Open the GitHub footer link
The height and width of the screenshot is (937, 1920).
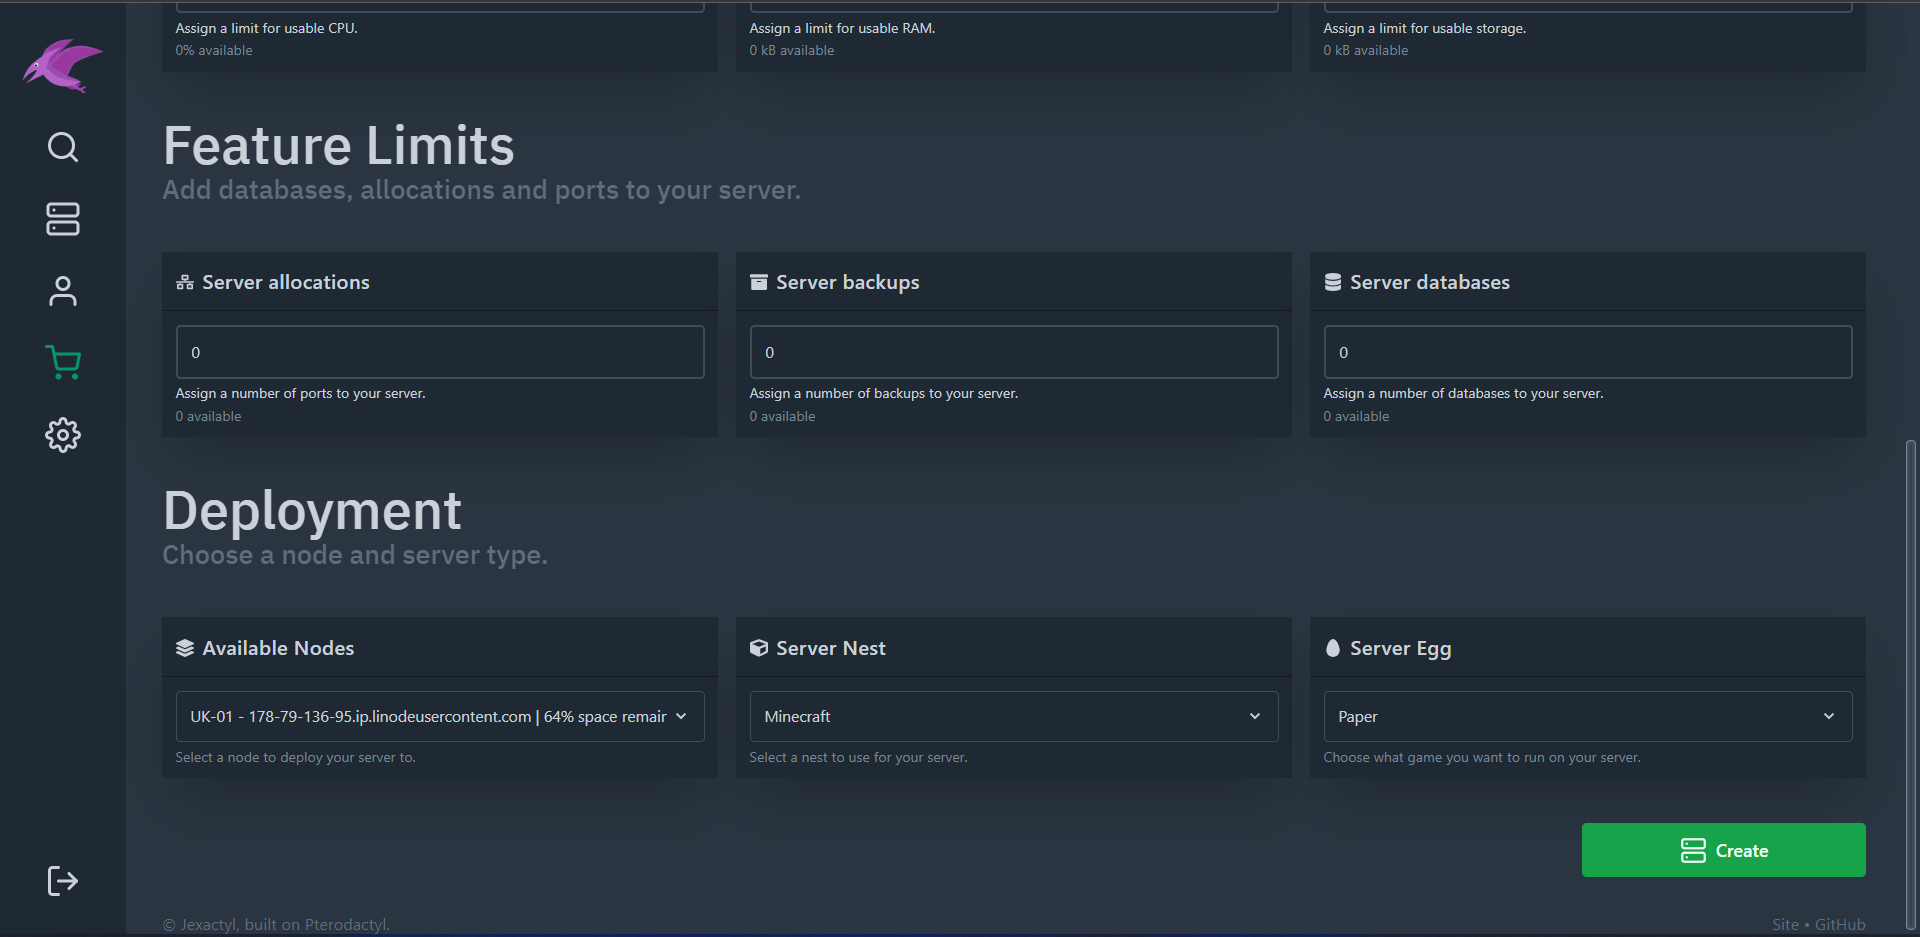click(x=1840, y=924)
